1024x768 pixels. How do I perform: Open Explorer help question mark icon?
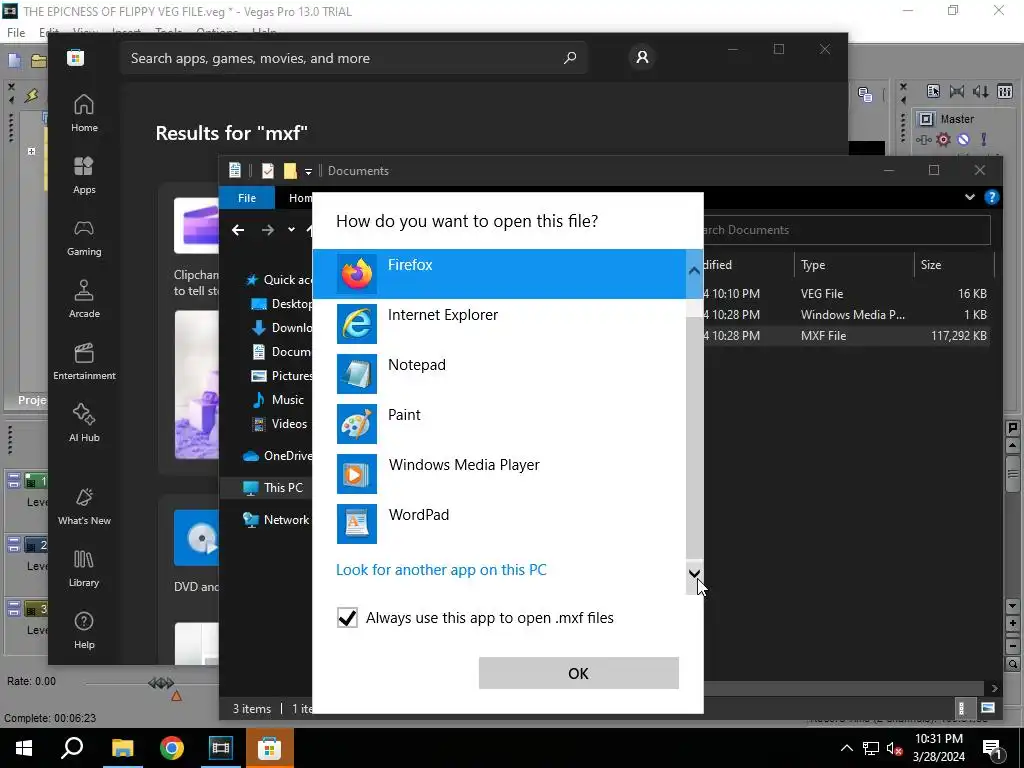pyautogui.click(x=991, y=197)
